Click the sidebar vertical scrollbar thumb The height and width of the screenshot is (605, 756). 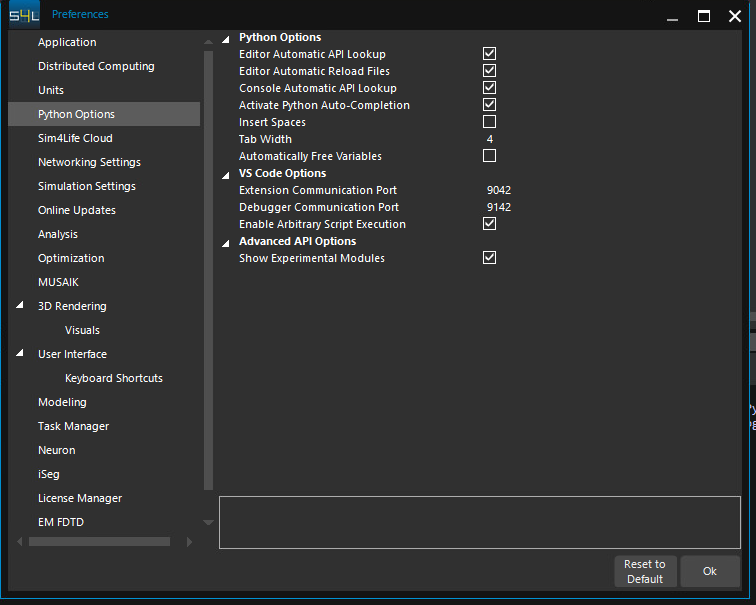pyautogui.click(x=208, y=270)
